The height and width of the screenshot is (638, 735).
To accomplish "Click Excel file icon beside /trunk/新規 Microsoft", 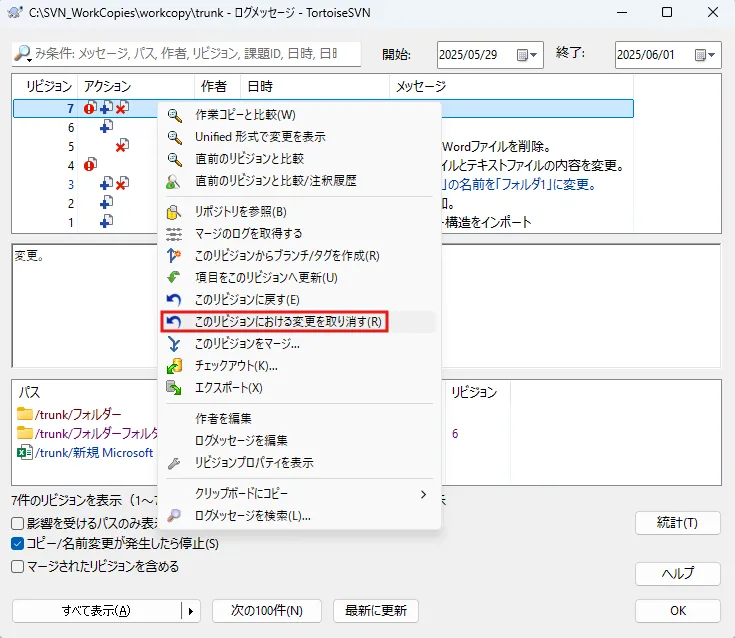I will click(x=24, y=452).
